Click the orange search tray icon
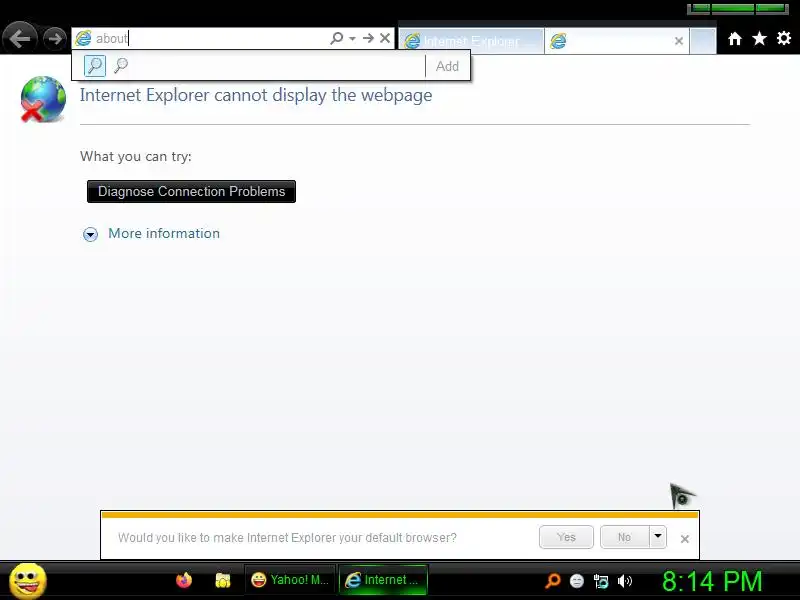The width and height of the screenshot is (800, 600). click(553, 581)
